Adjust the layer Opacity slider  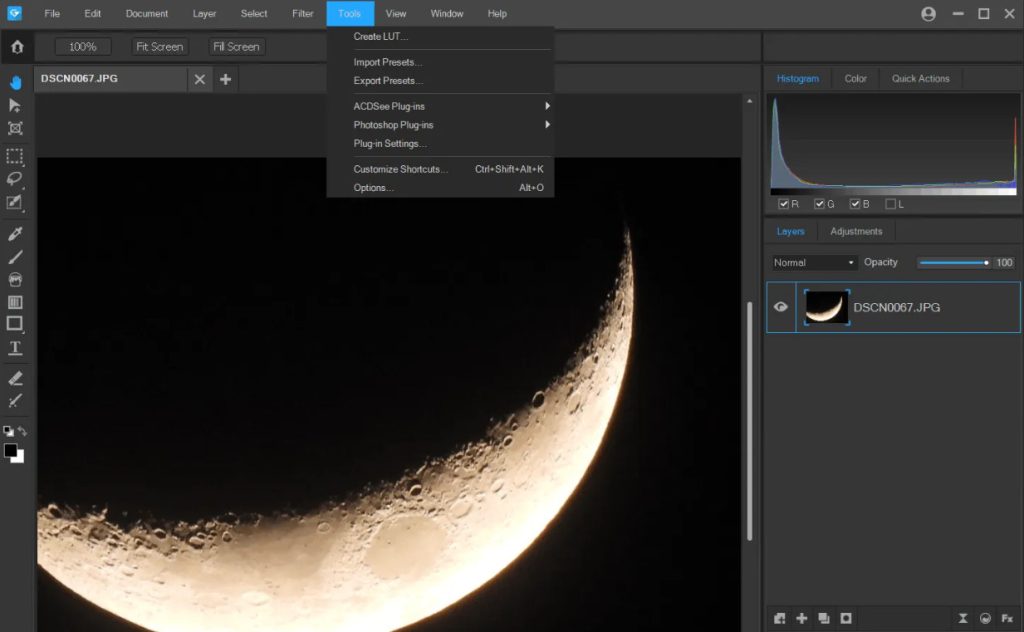(x=954, y=262)
